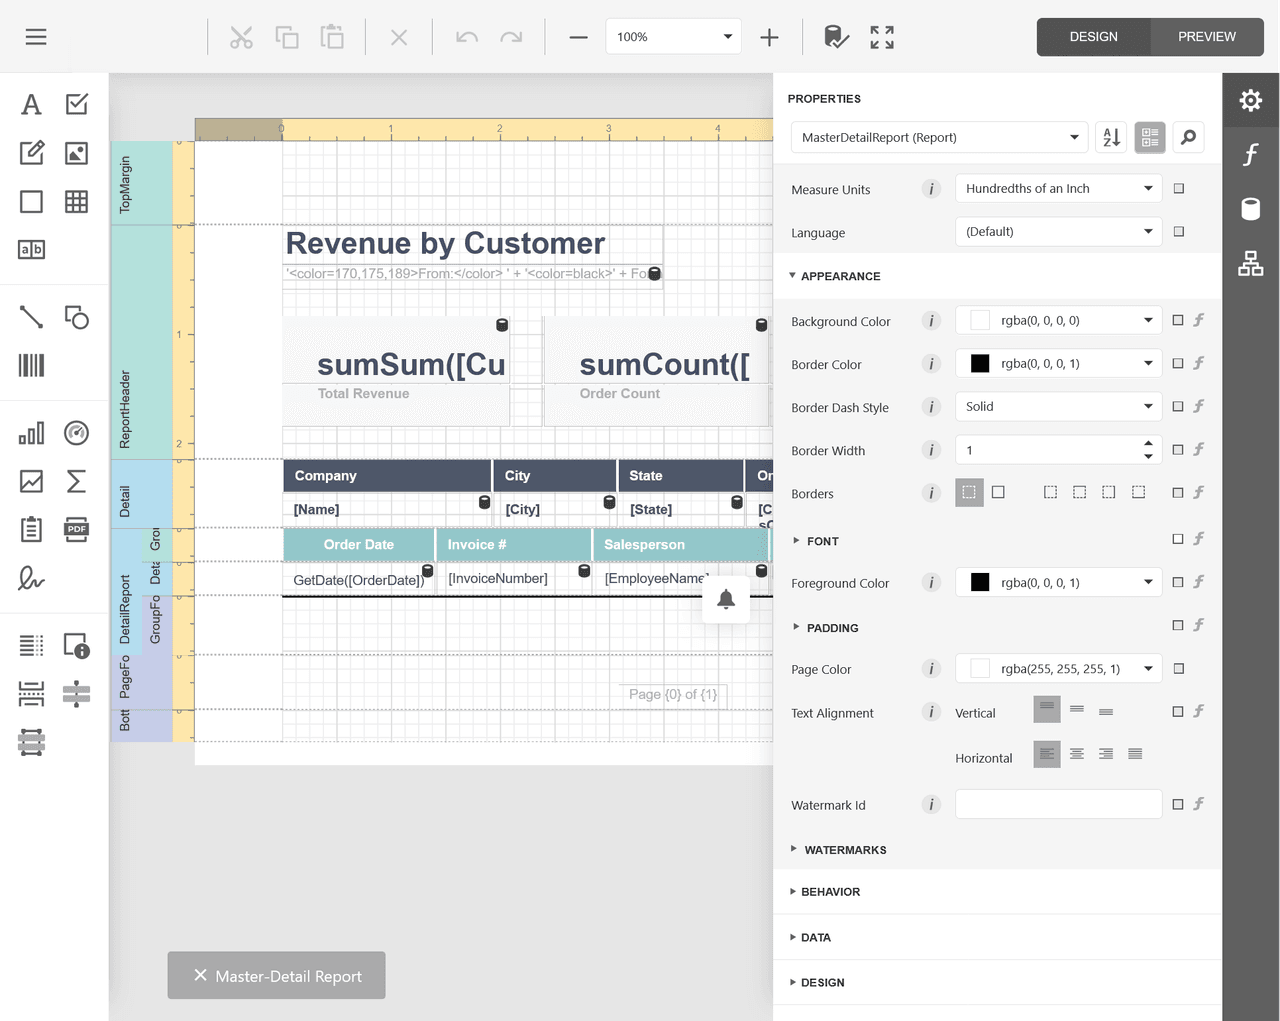The width and height of the screenshot is (1280, 1021).
Task: Select the Label (A) toolbox control
Action: click(32, 104)
